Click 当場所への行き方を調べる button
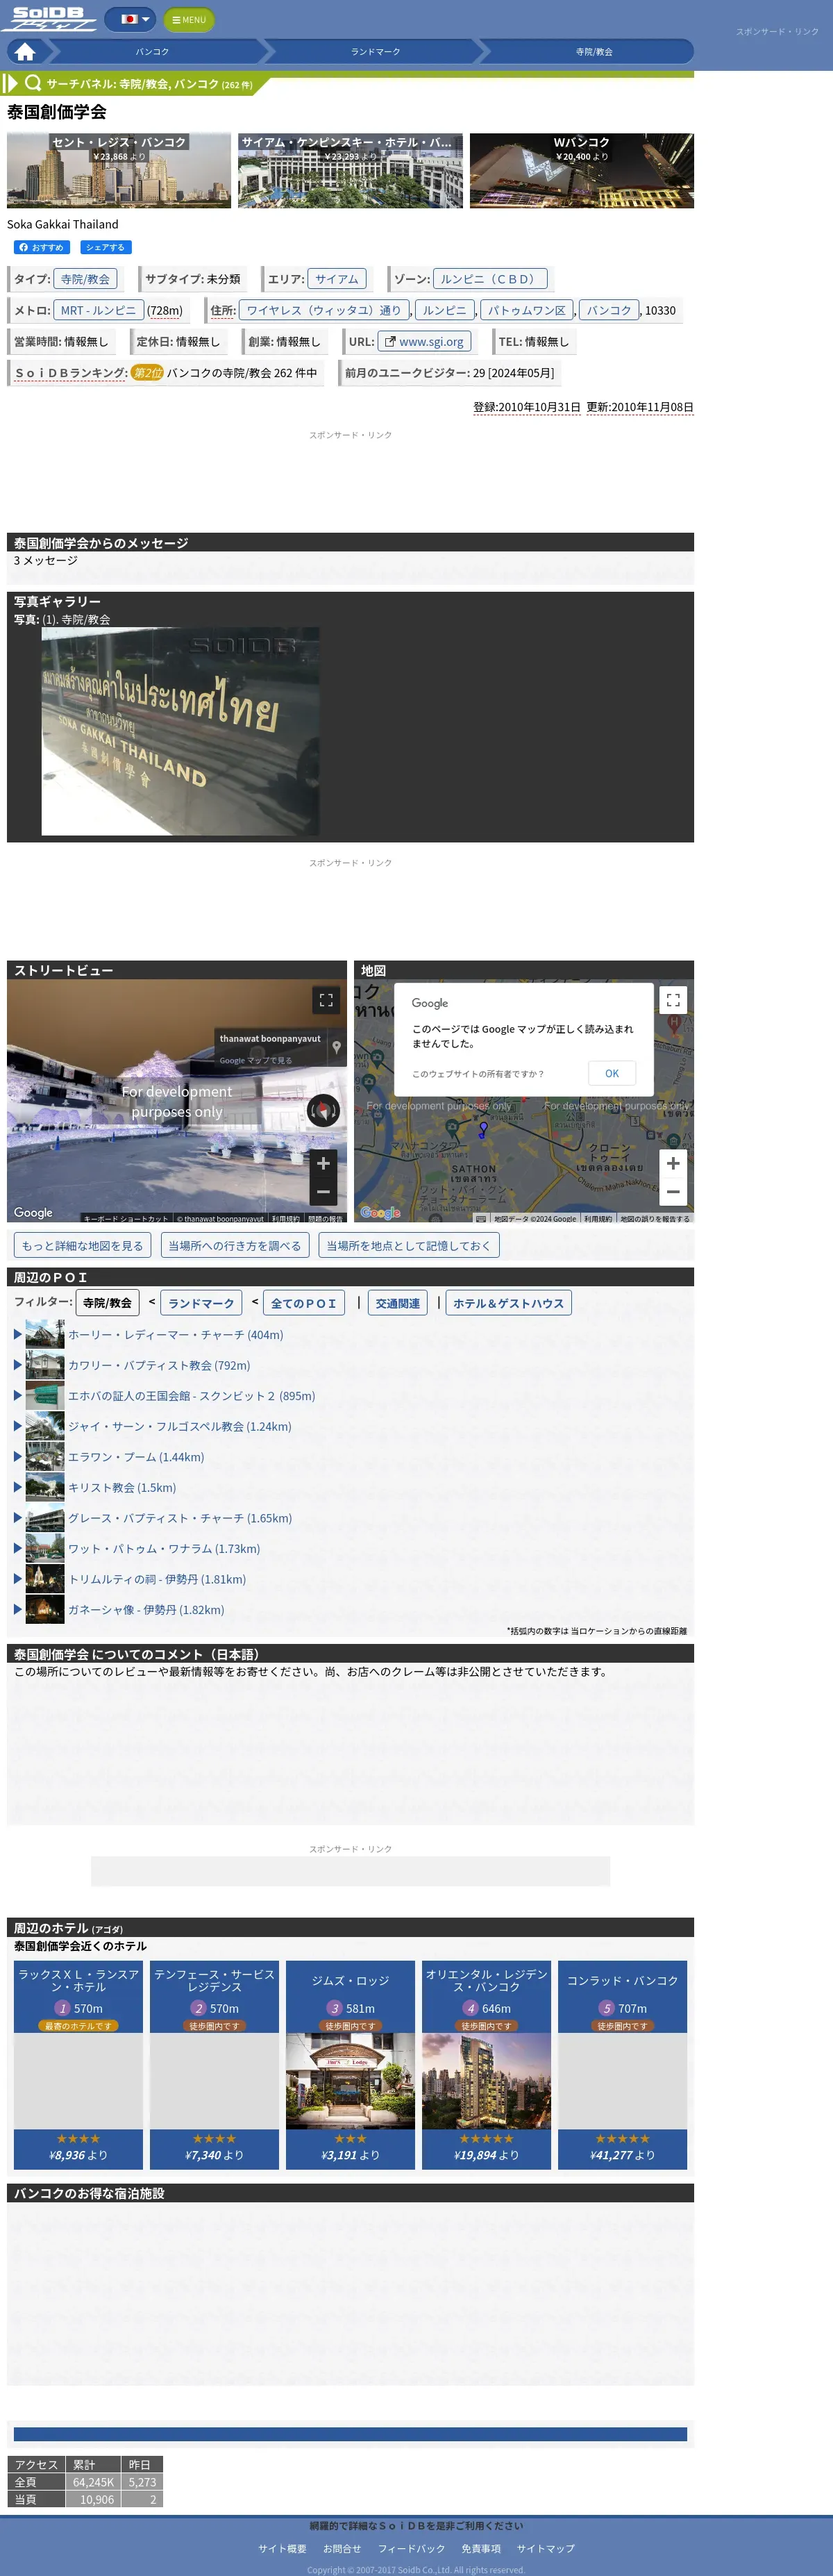Viewport: 833px width, 2576px height. click(235, 1245)
